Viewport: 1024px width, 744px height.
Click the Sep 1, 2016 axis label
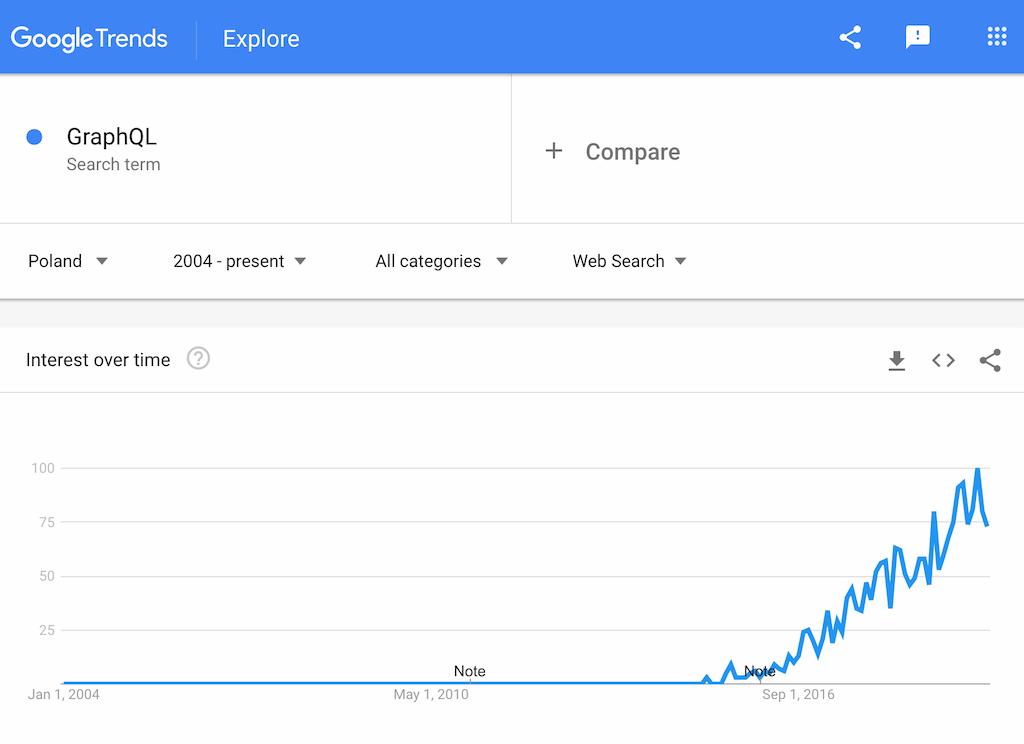797,694
